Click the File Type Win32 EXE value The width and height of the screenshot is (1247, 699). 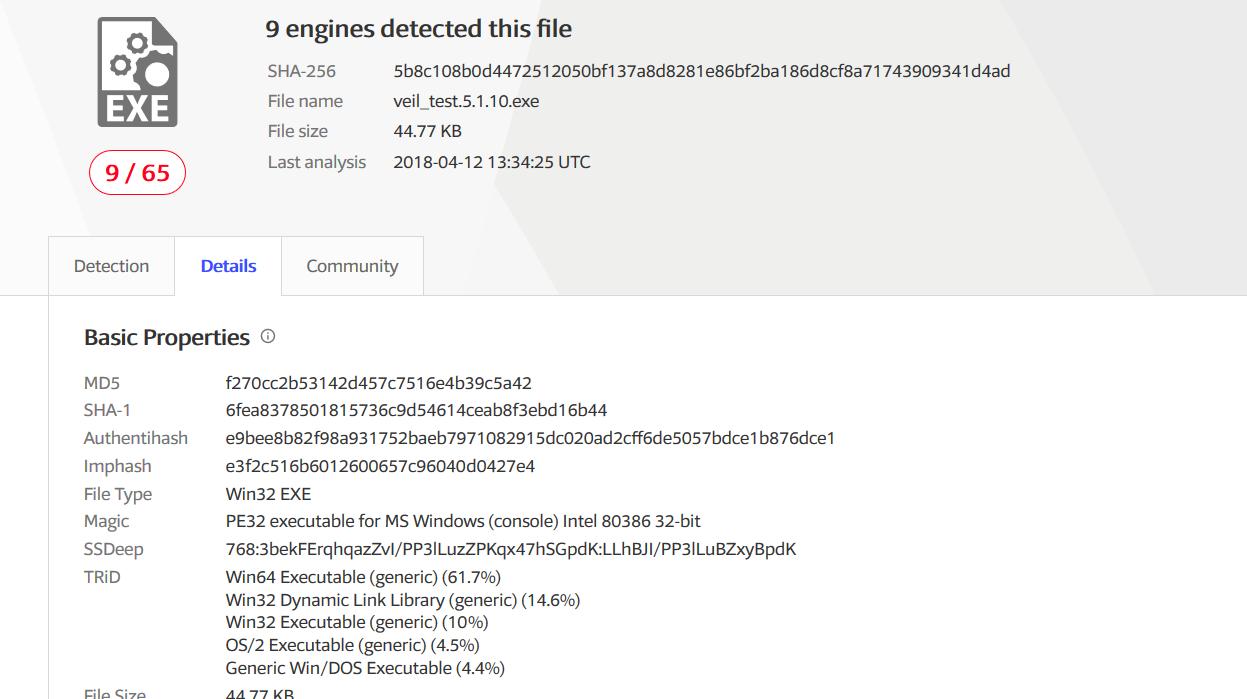[x=268, y=494]
